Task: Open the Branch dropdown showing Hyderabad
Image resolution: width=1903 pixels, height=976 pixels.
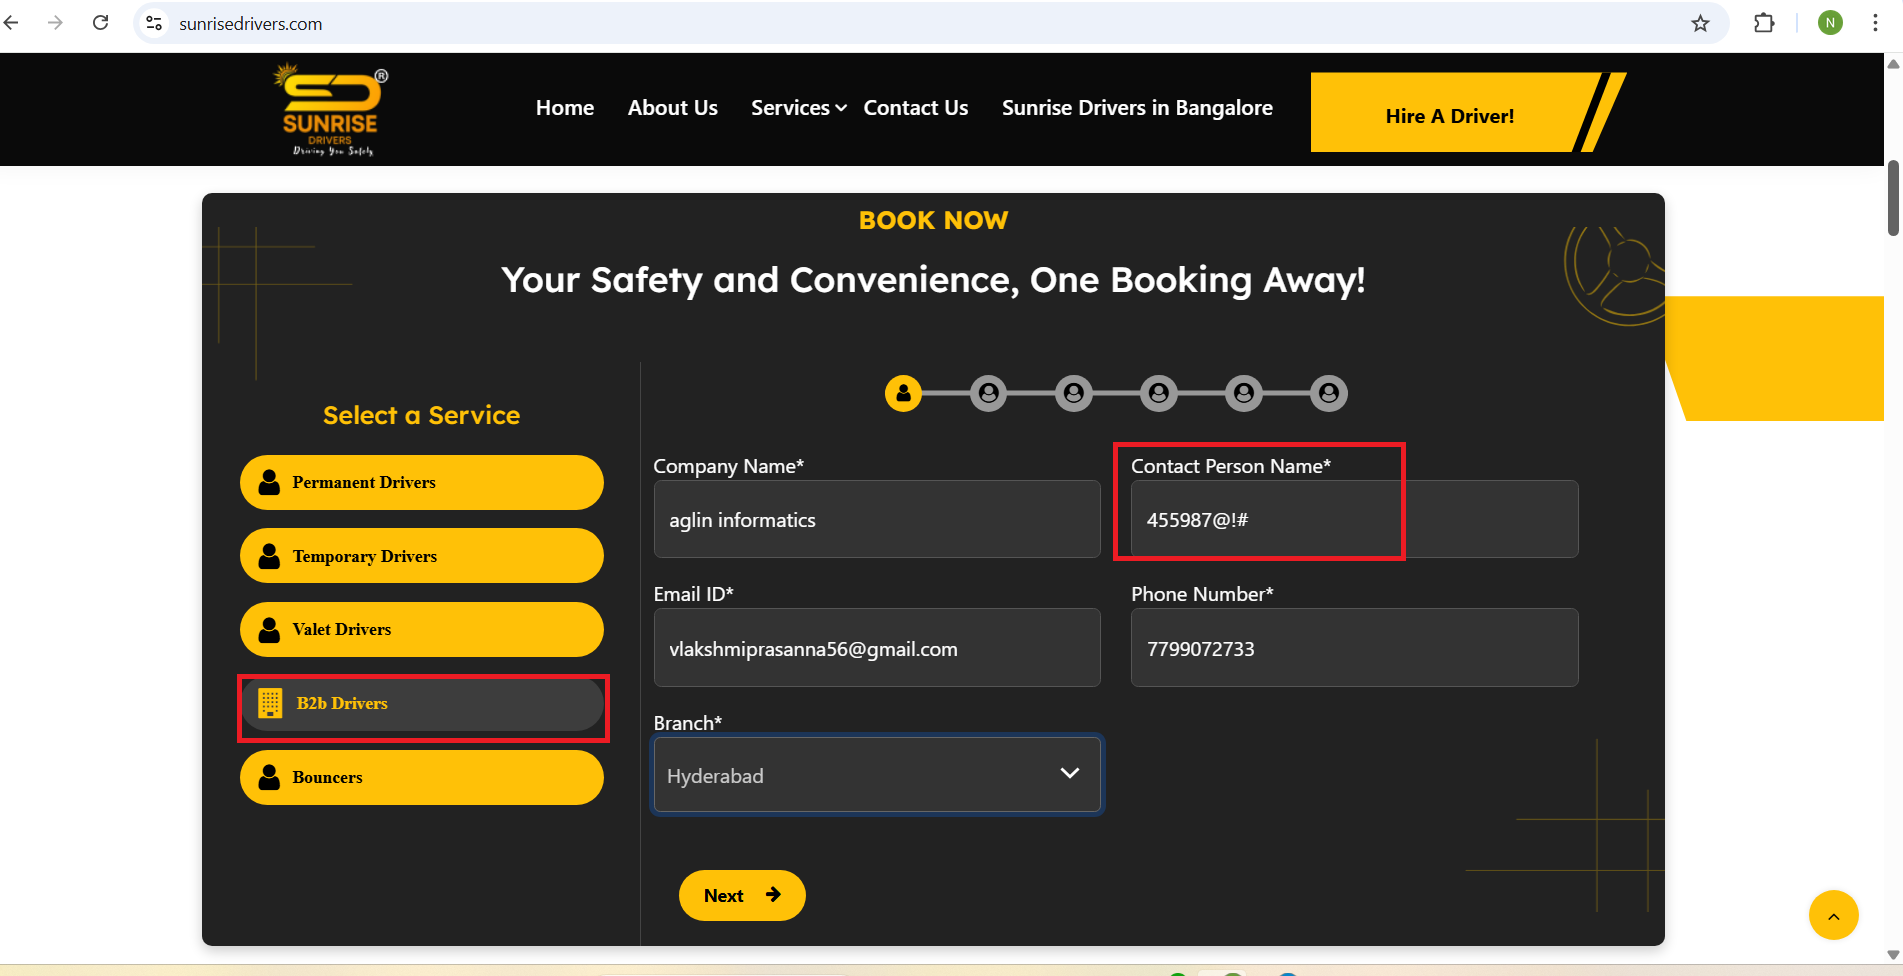Action: coord(876,775)
